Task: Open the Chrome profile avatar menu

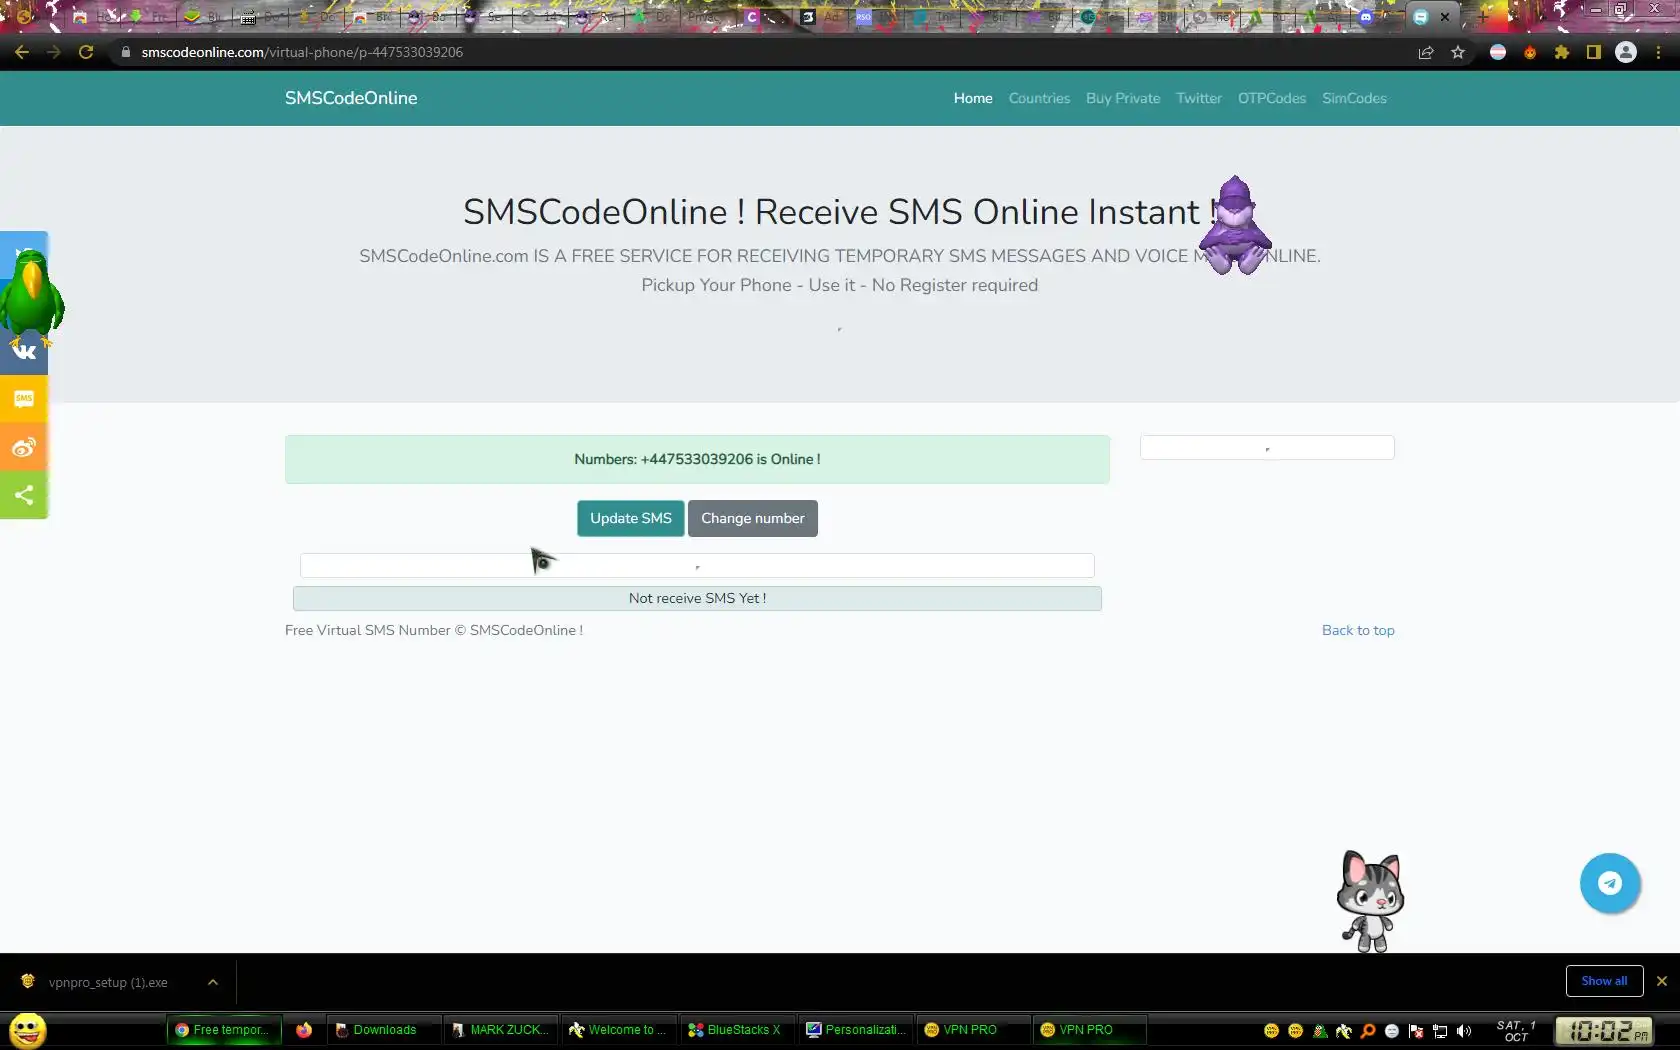Action: click(x=1626, y=52)
